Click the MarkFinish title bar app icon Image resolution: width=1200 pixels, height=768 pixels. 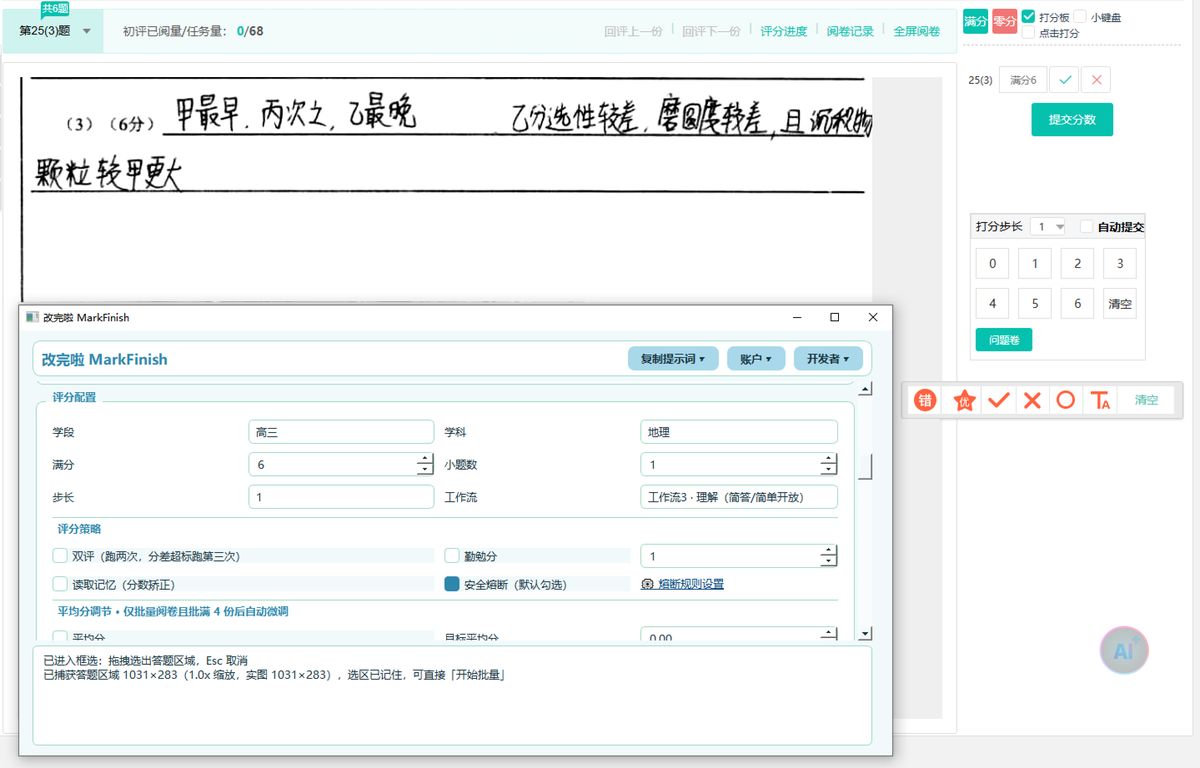click(x=33, y=317)
